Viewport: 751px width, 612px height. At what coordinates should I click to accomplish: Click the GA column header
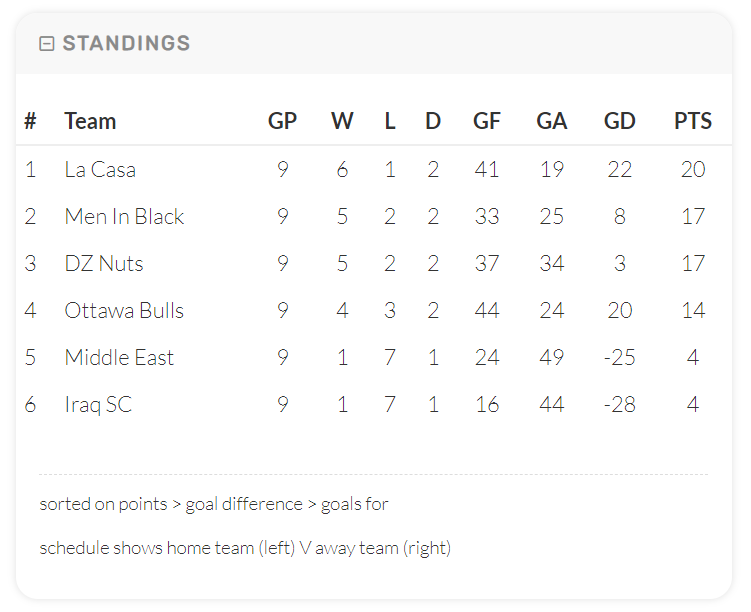(x=552, y=122)
